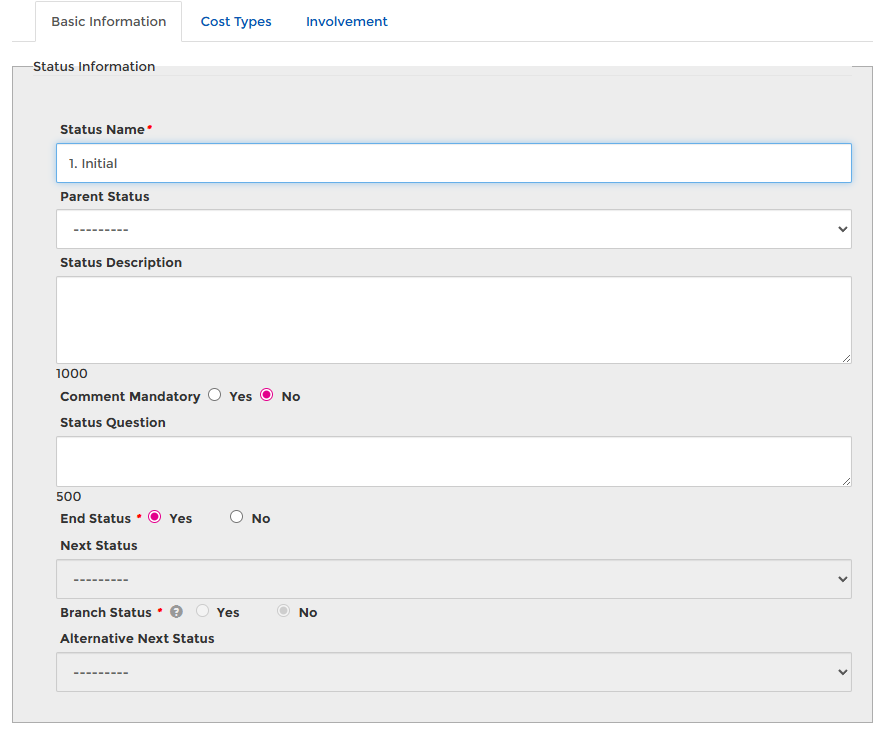Open the Parent Status dropdown
Image resolution: width=881 pixels, height=731 pixels.
click(453, 229)
